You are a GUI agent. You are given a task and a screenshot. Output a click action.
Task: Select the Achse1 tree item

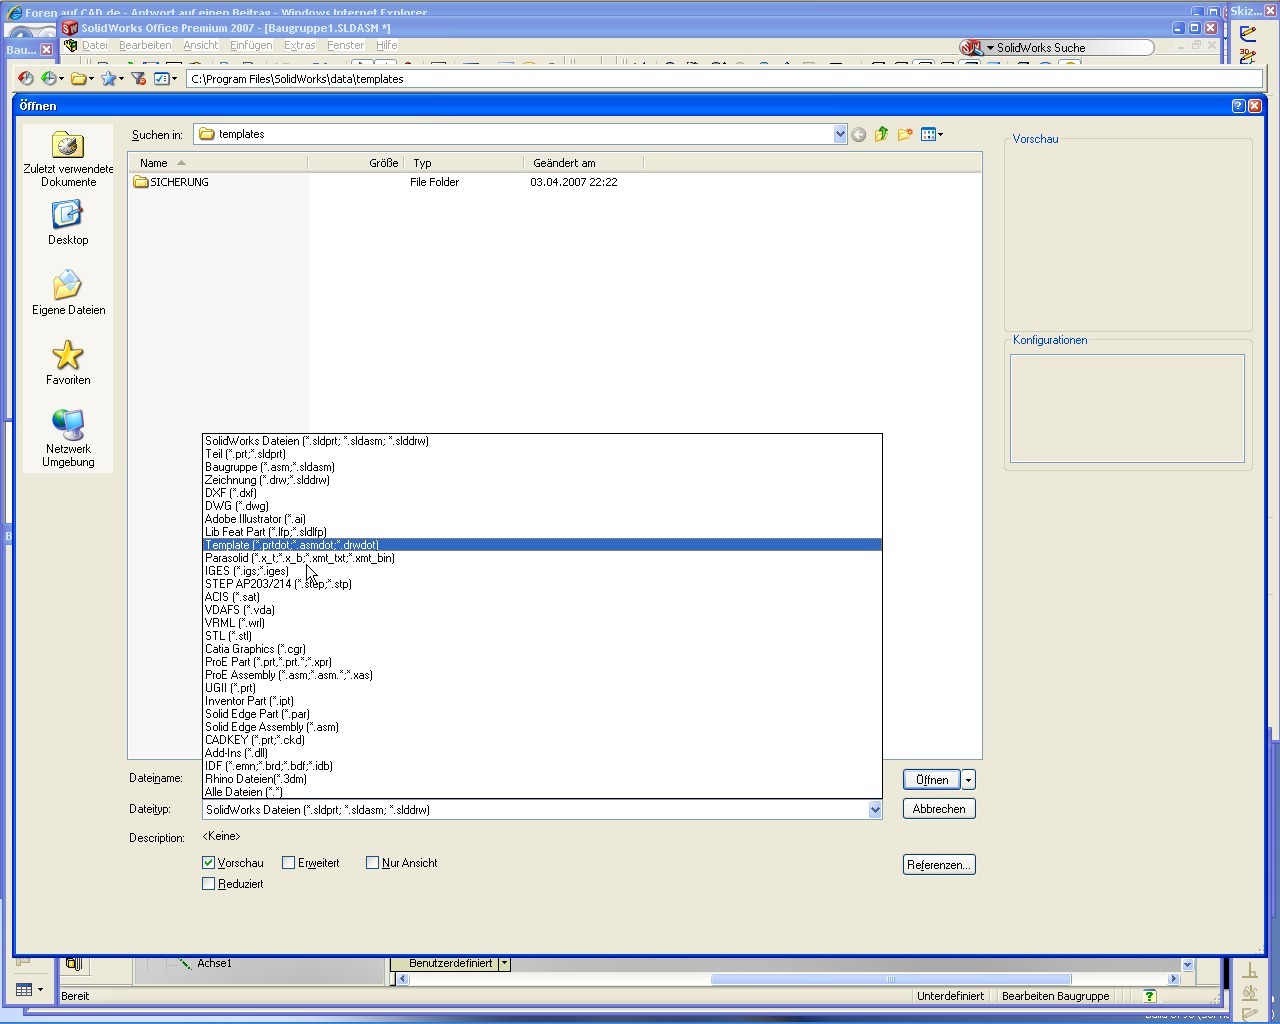click(x=214, y=964)
